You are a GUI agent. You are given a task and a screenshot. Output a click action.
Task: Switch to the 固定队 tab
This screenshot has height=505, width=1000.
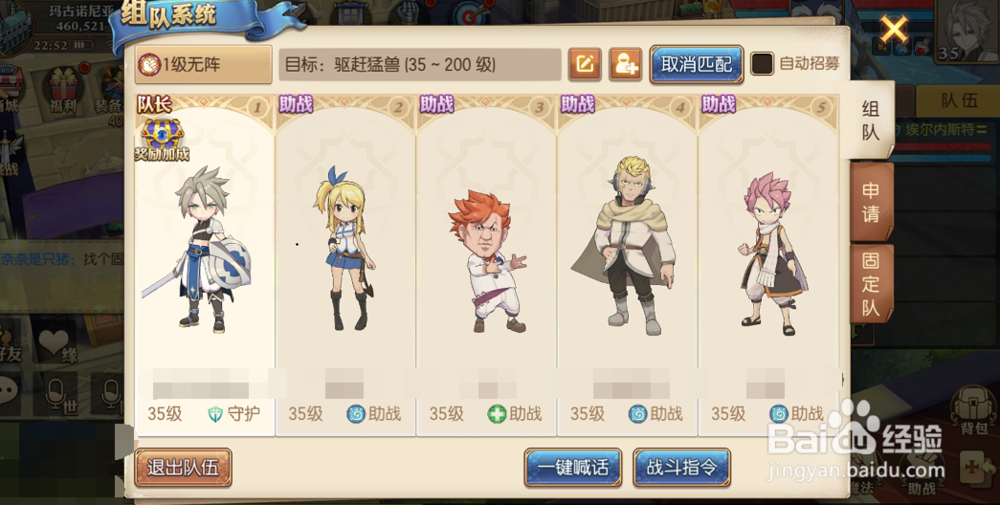pos(871,284)
